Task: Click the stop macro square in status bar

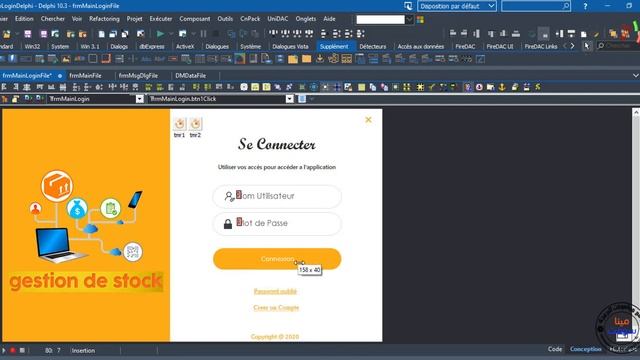Action: pos(22,350)
